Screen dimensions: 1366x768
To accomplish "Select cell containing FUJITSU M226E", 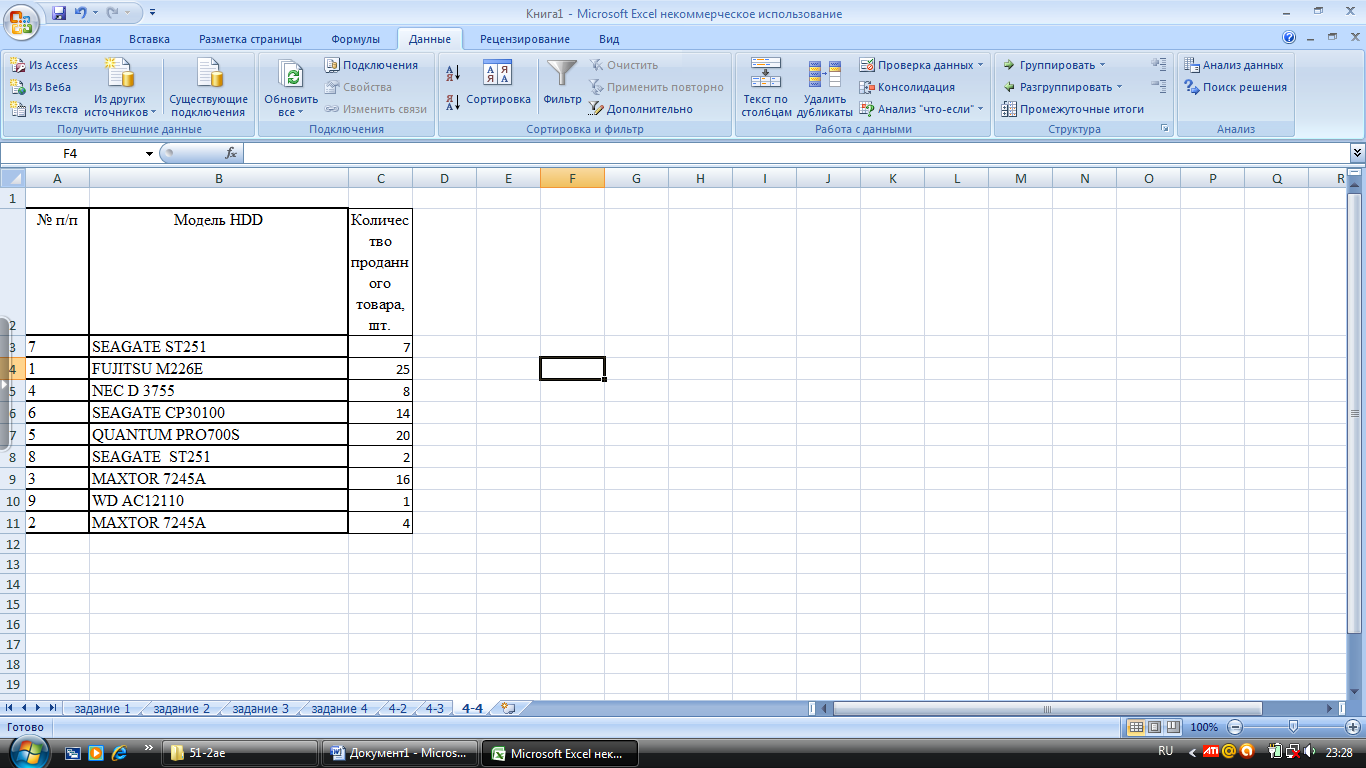I will click(x=219, y=369).
